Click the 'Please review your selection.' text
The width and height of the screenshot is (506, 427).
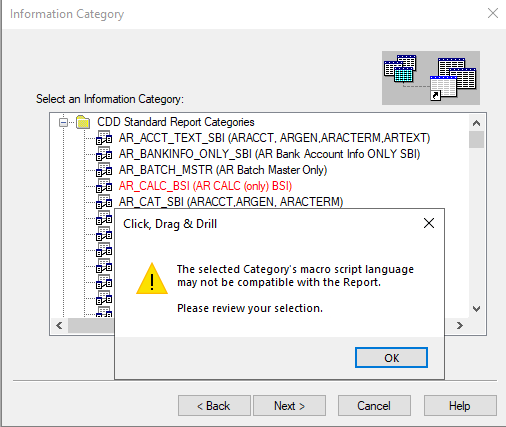[250, 308]
